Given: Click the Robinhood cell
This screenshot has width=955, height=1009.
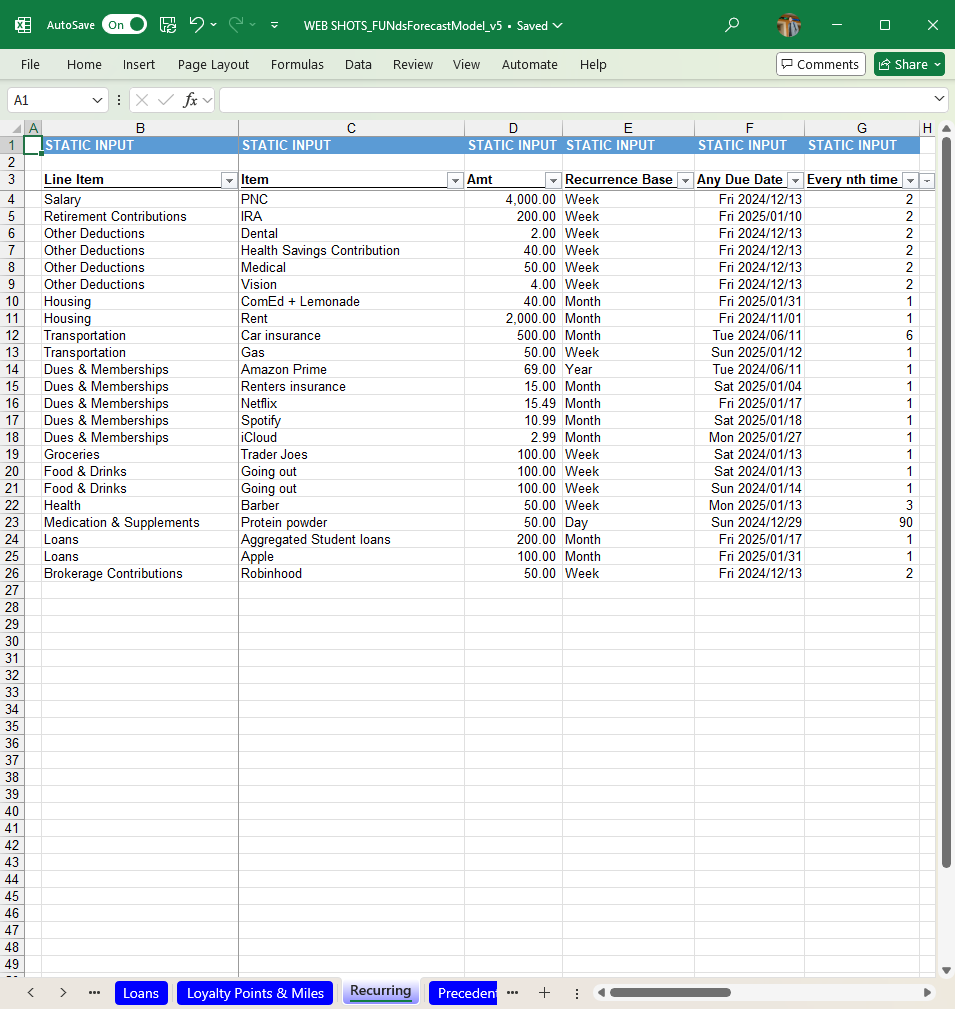Looking at the screenshot, I should coord(351,573).
